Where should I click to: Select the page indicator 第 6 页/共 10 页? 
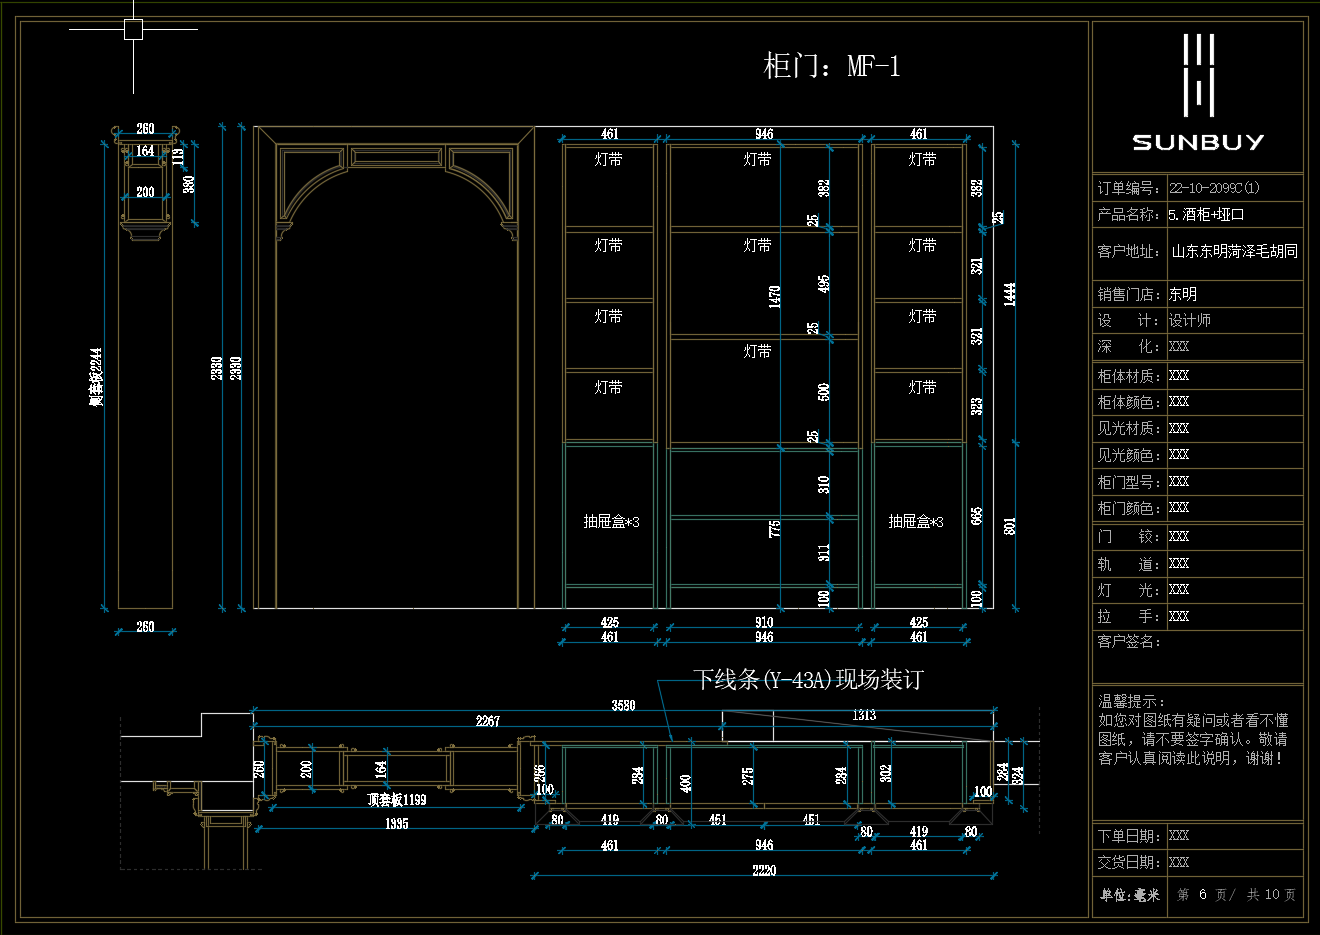tap(1236, 895)
